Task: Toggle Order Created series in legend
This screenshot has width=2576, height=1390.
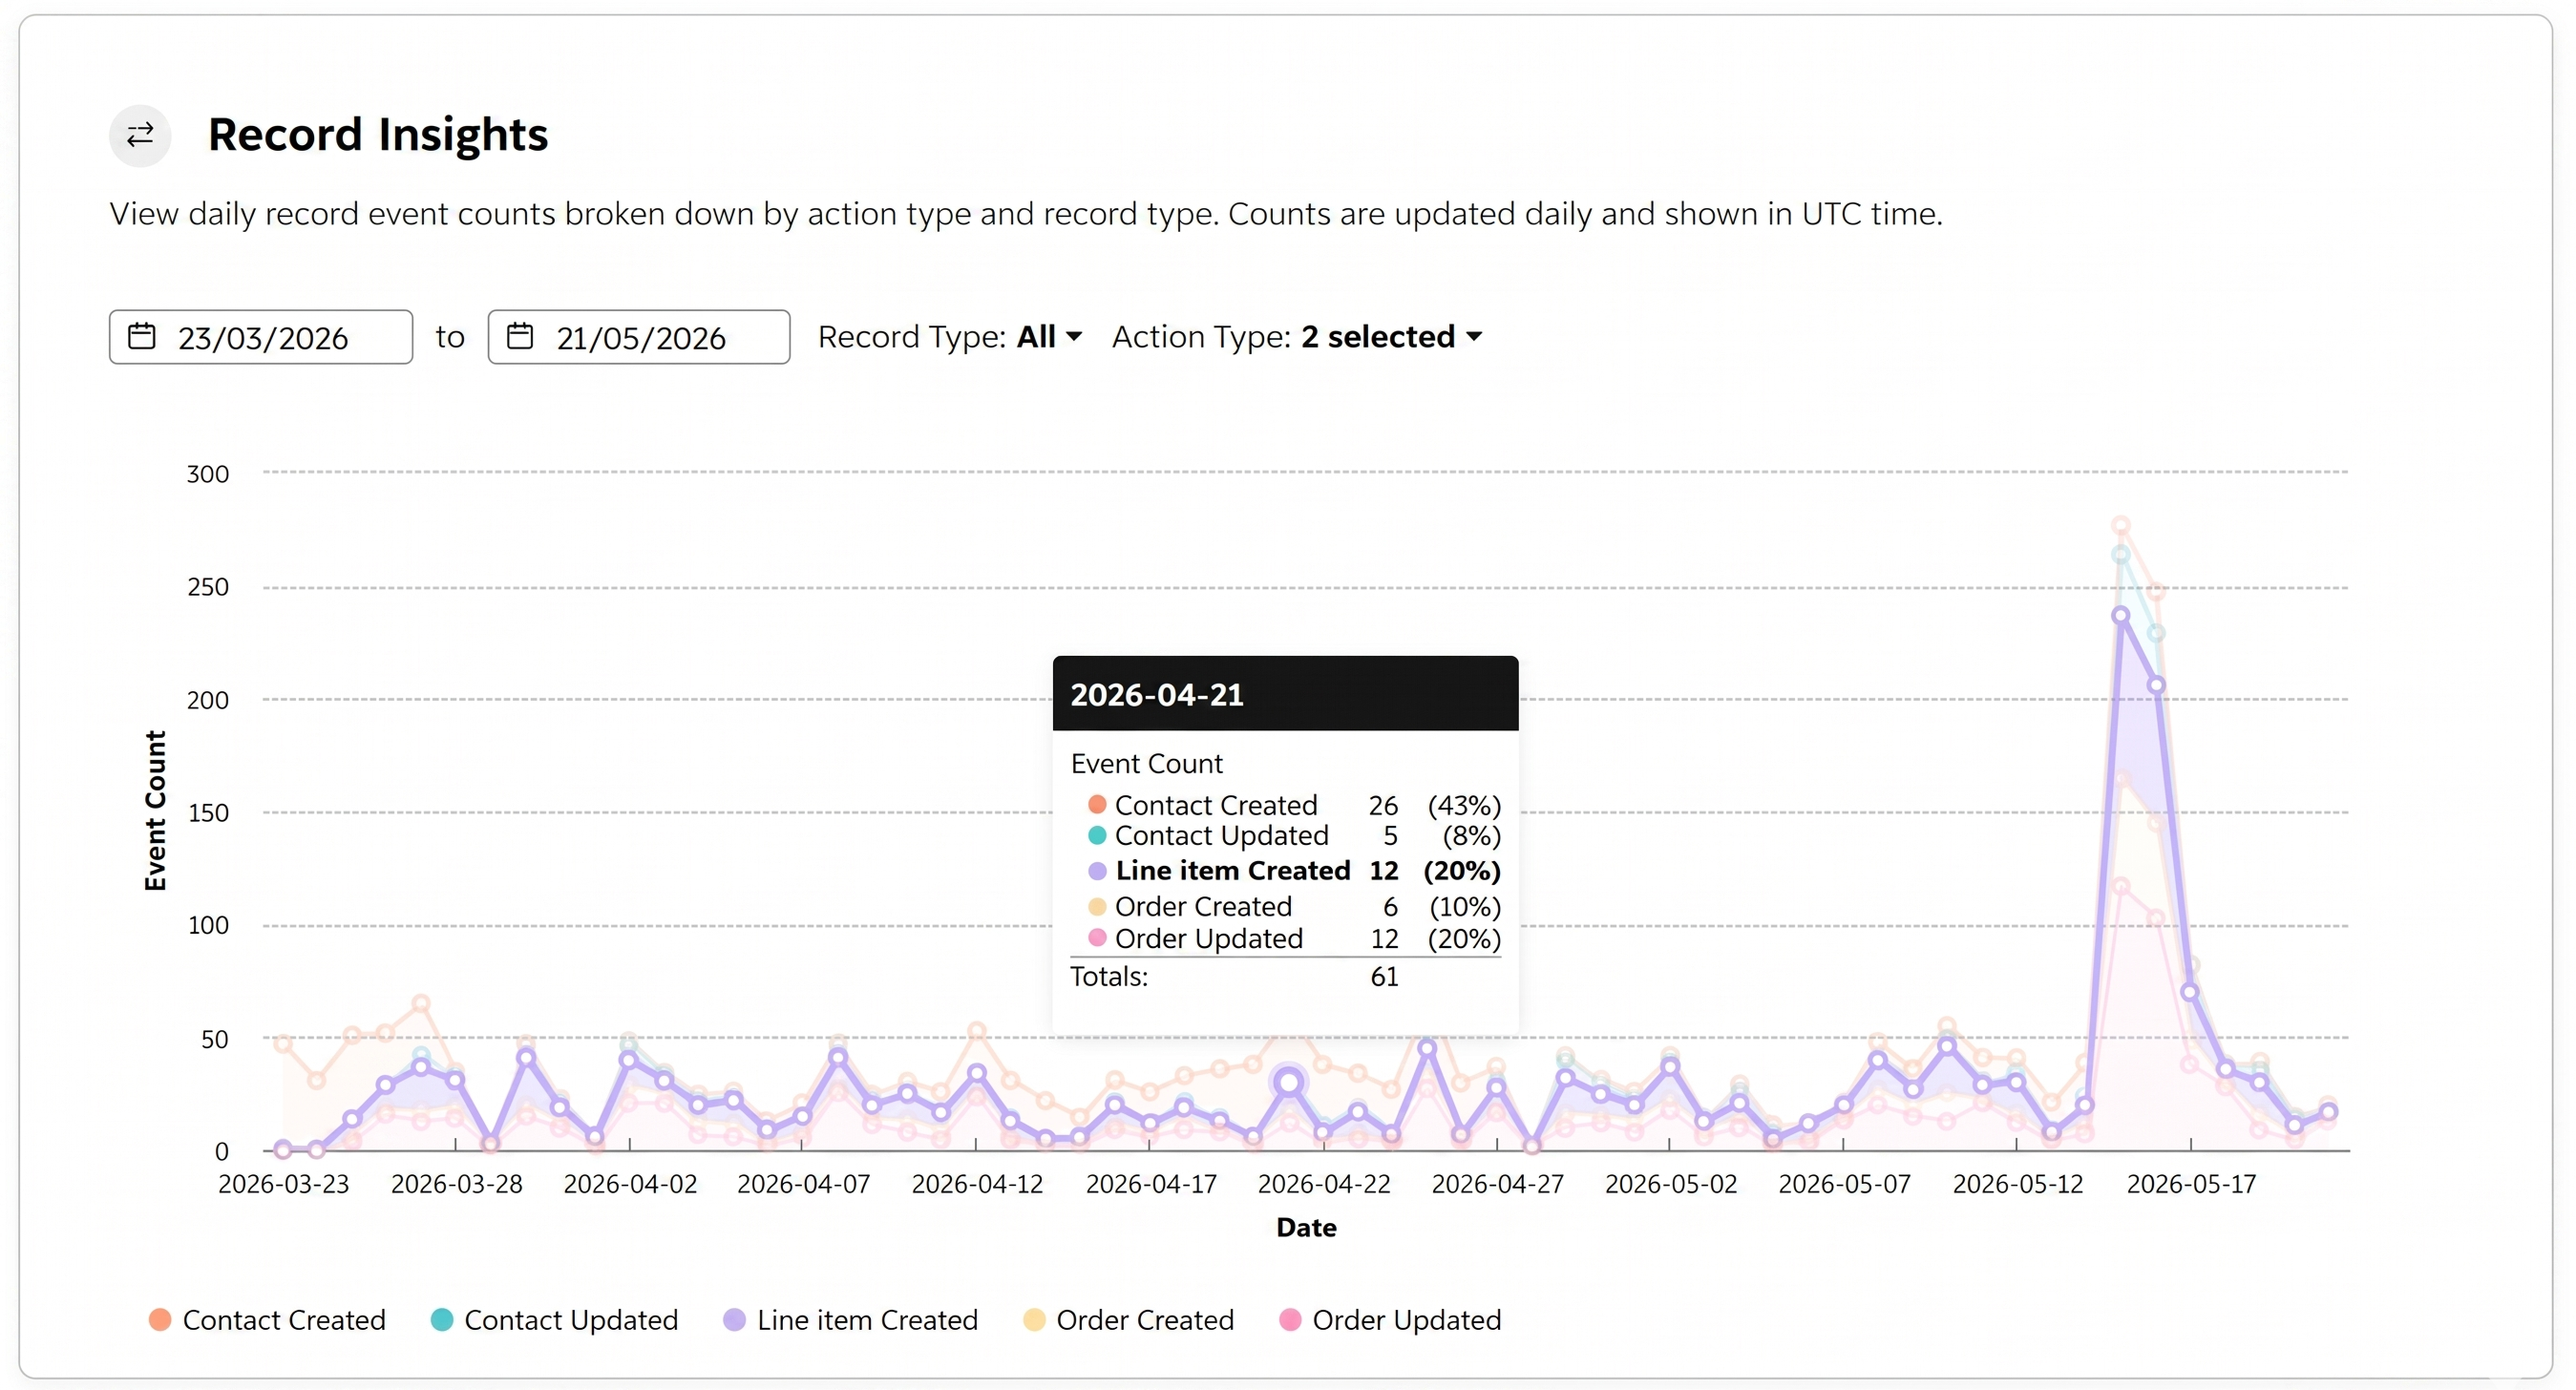Action: pyautogui.click(x=1129, y=1320)
